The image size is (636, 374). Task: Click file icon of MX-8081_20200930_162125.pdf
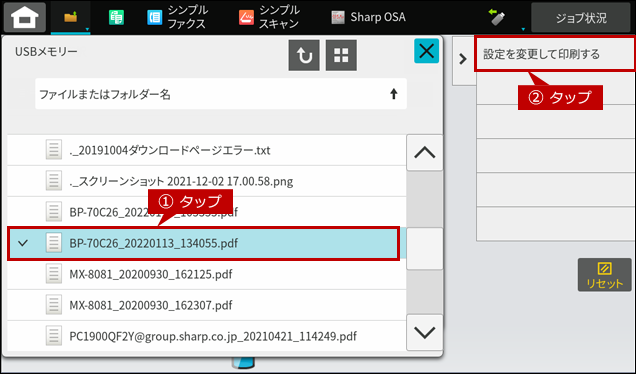54,274
